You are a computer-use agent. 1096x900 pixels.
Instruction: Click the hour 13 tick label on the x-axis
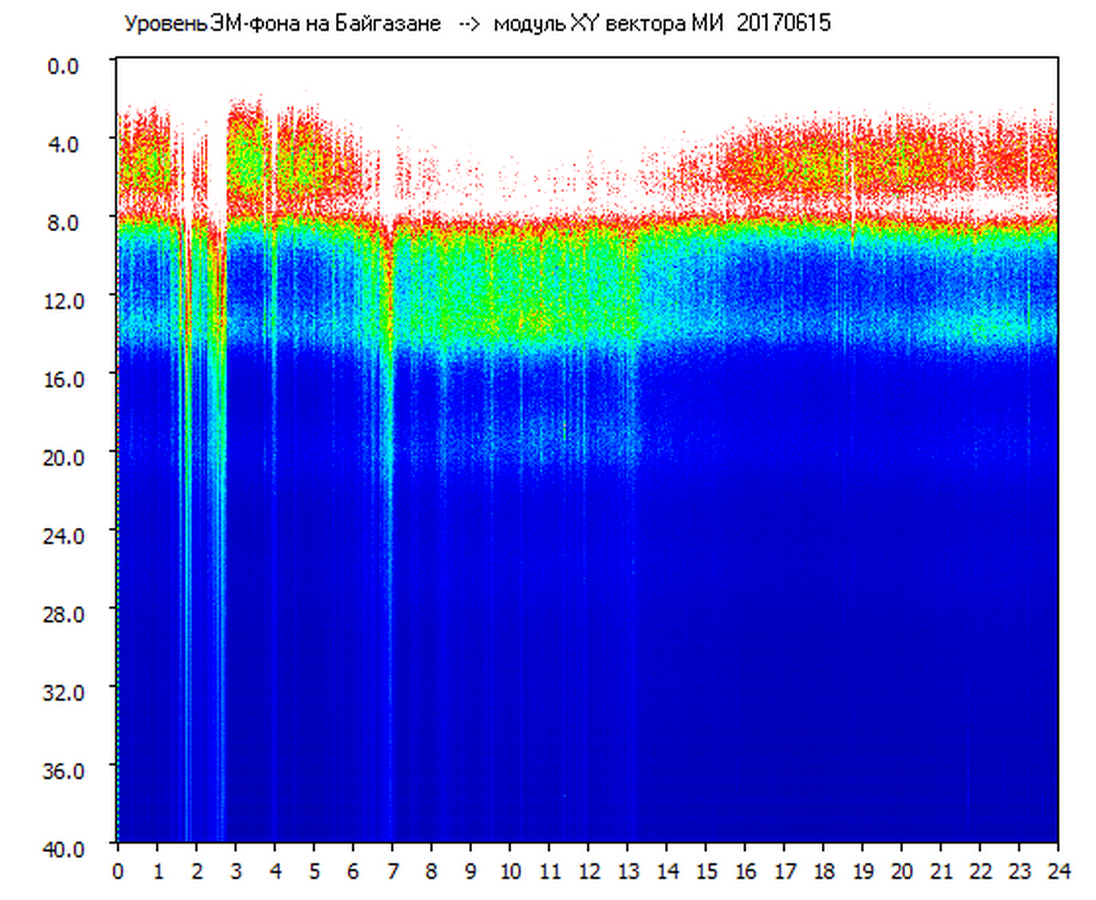point(628,871)
